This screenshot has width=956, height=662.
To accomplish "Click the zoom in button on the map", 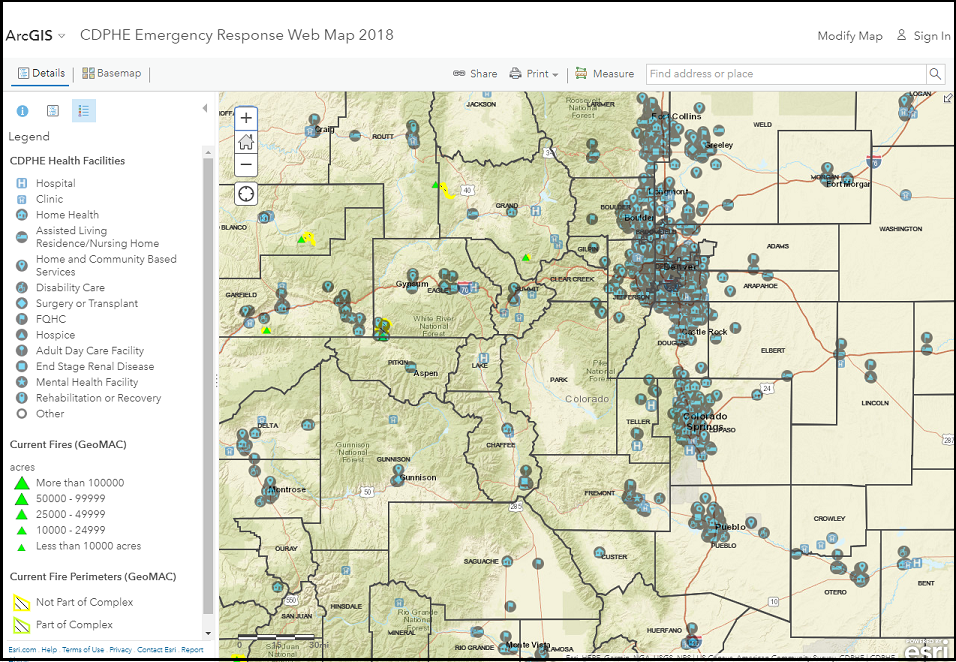I will [x=245, y=118].
